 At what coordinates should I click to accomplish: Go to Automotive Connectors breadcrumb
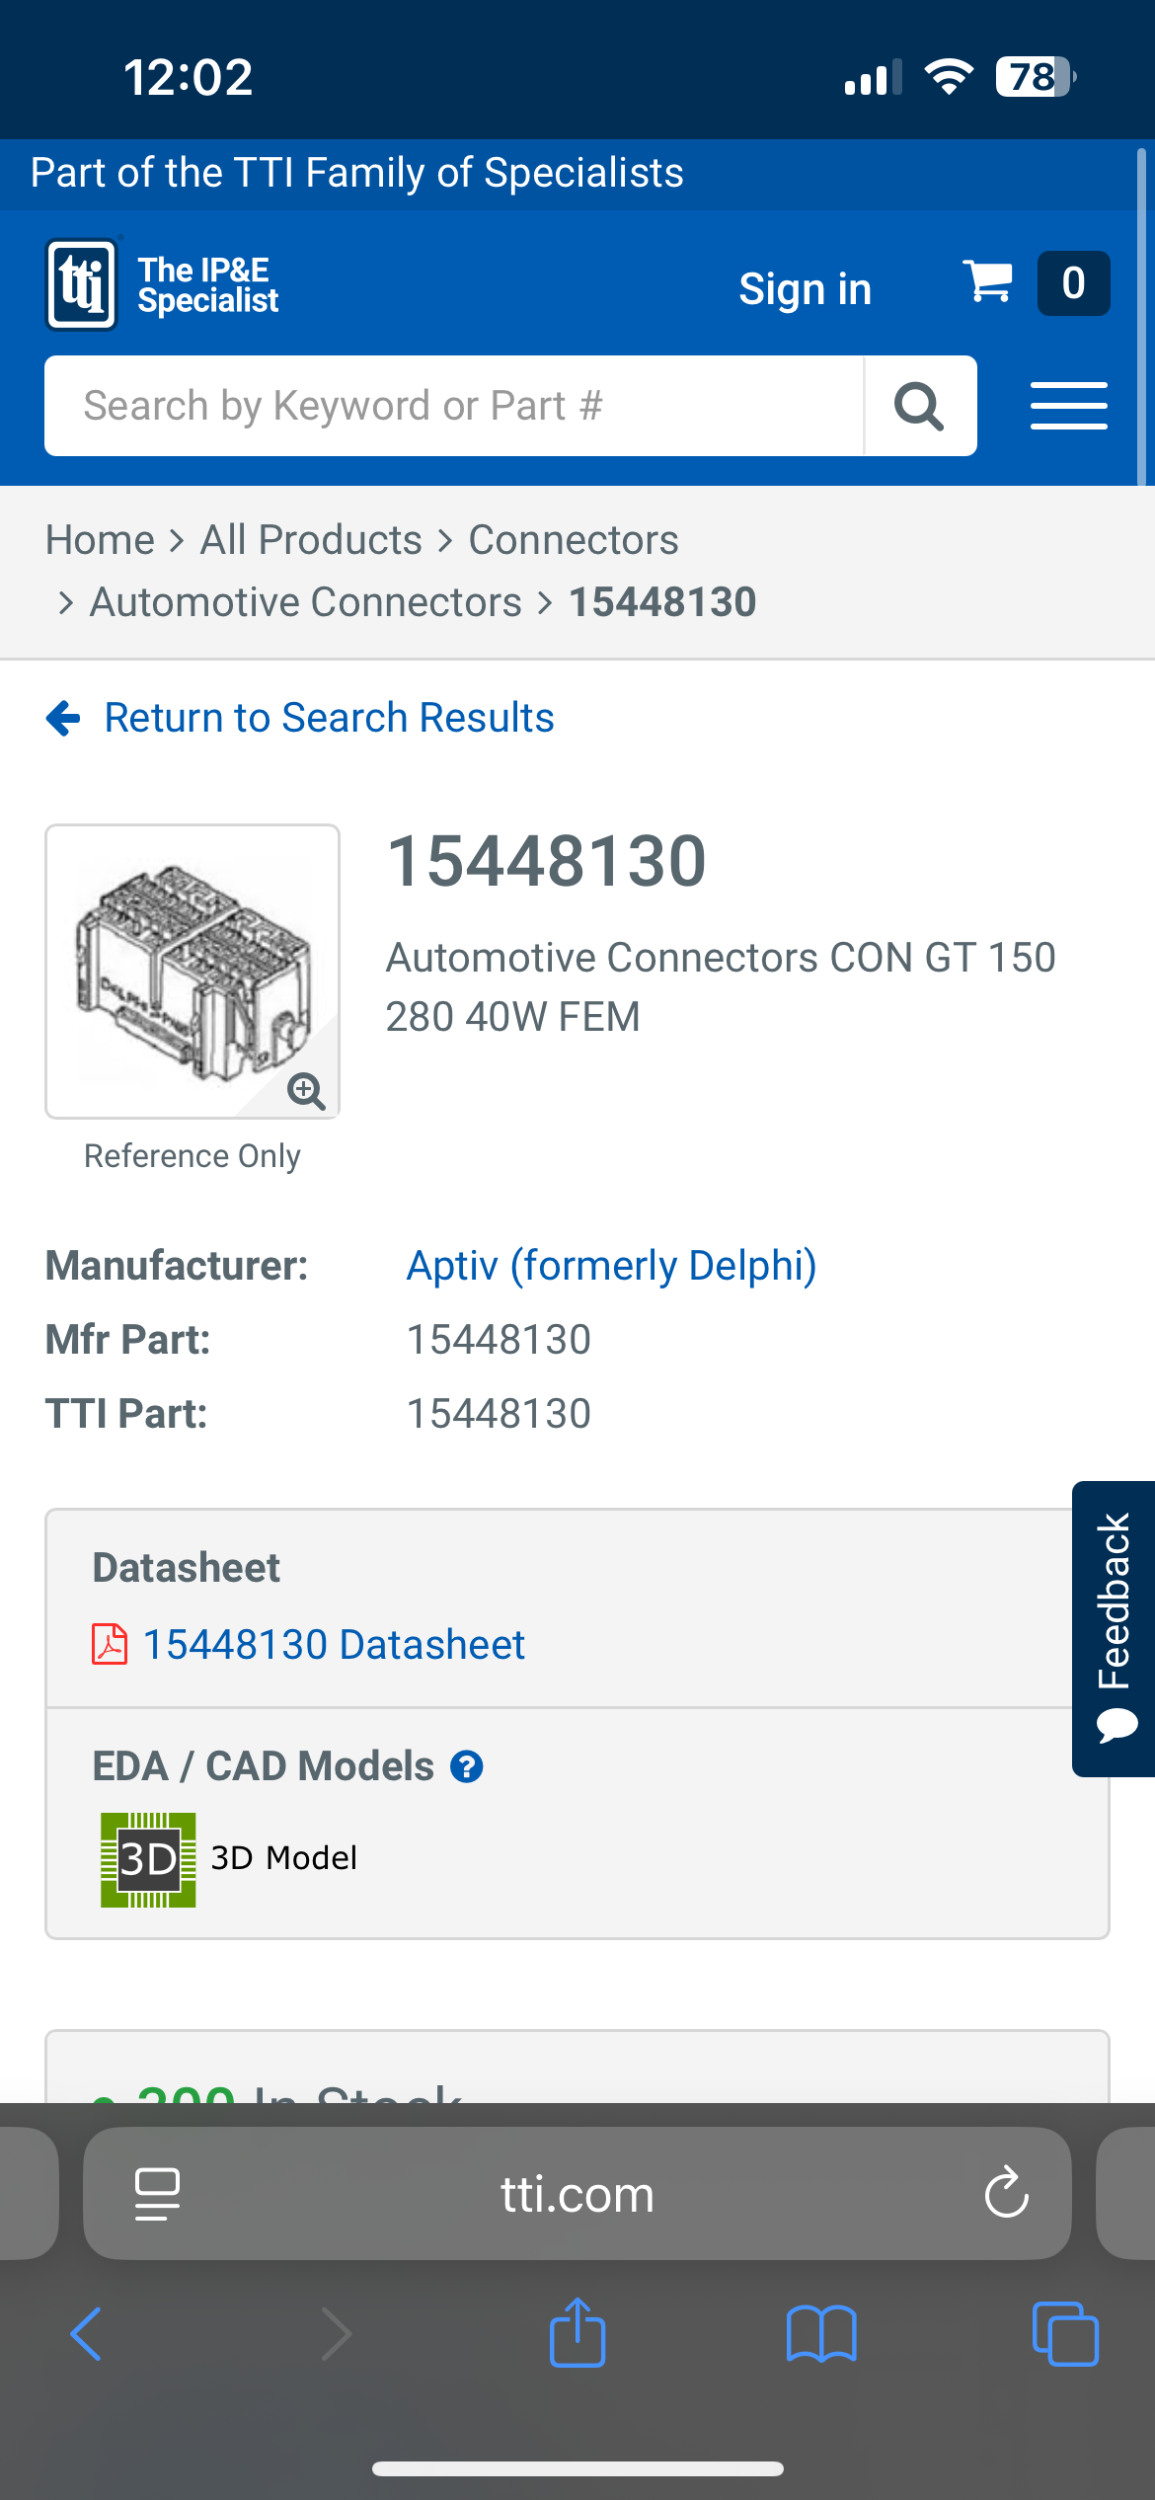[306, 602]
